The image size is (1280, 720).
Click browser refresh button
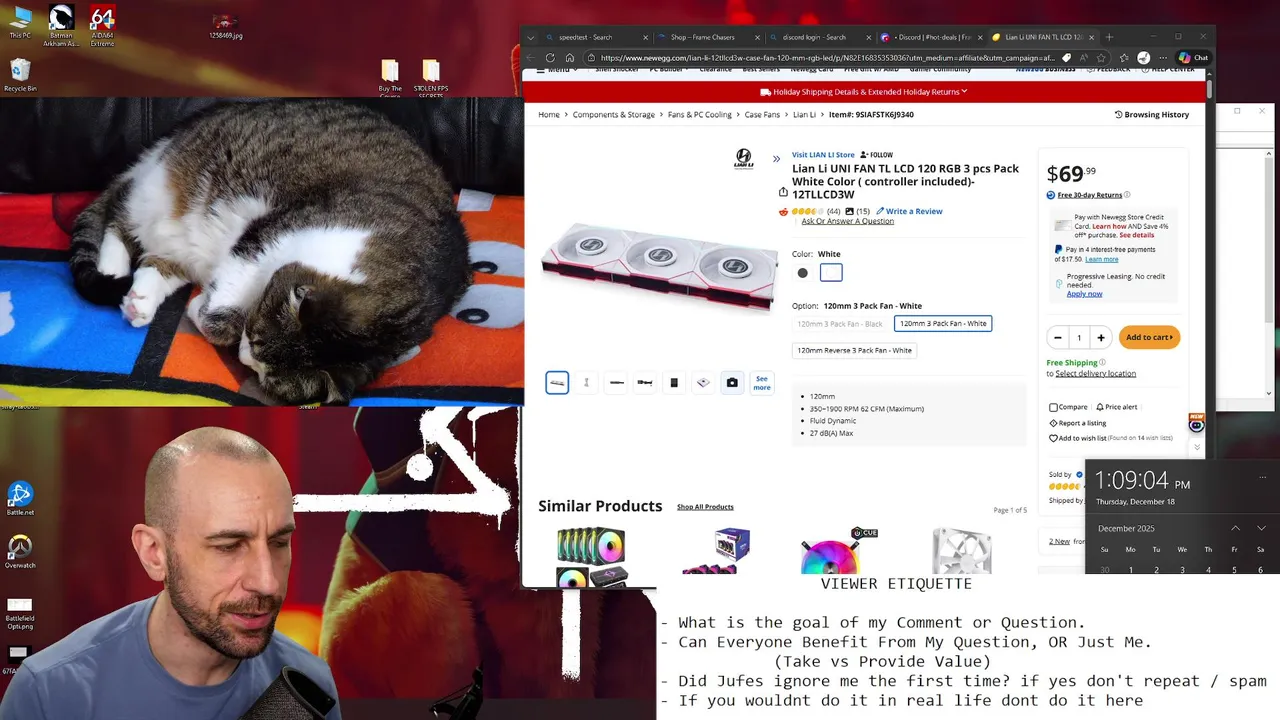click(550, 58)
